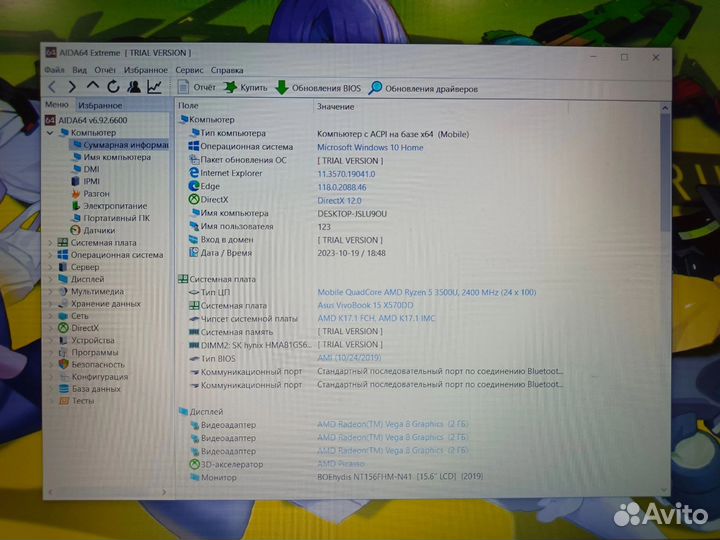This screenshot has height=540, width=720.
Task: Select Программы in the sidebar tree
Action: click(x=89, y=353)
